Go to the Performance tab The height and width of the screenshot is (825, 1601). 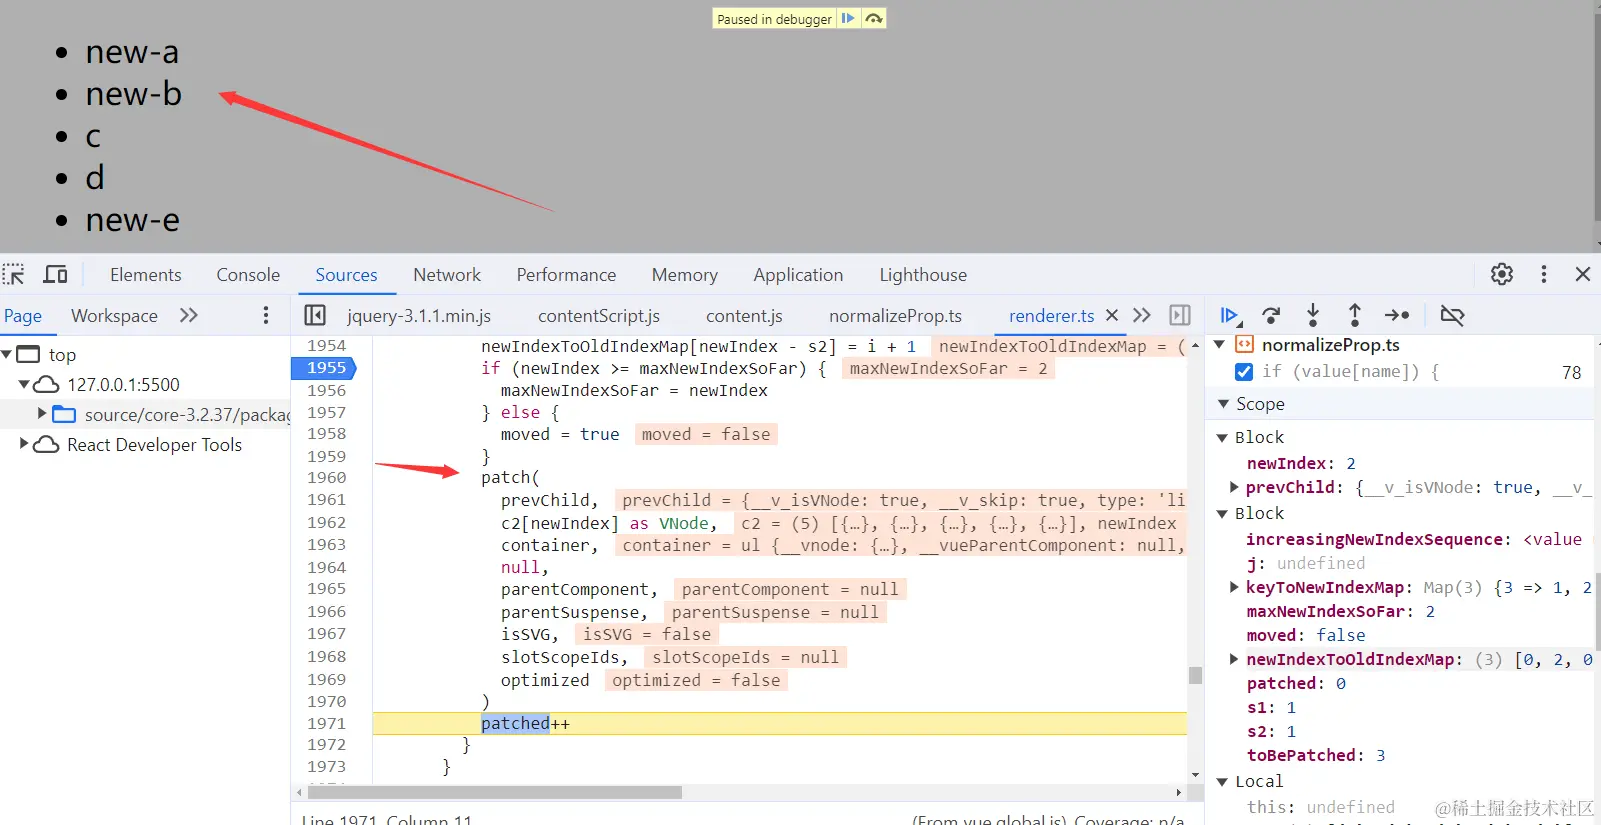point(566,274)
